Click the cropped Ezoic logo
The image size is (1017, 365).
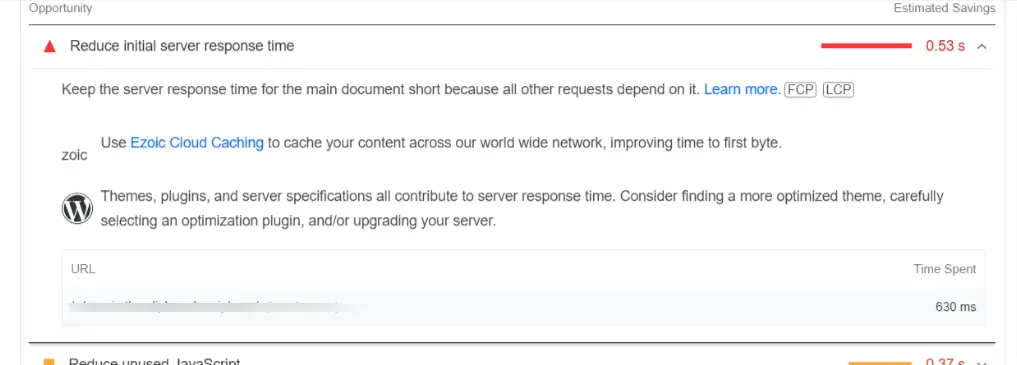tap(74, 156)
